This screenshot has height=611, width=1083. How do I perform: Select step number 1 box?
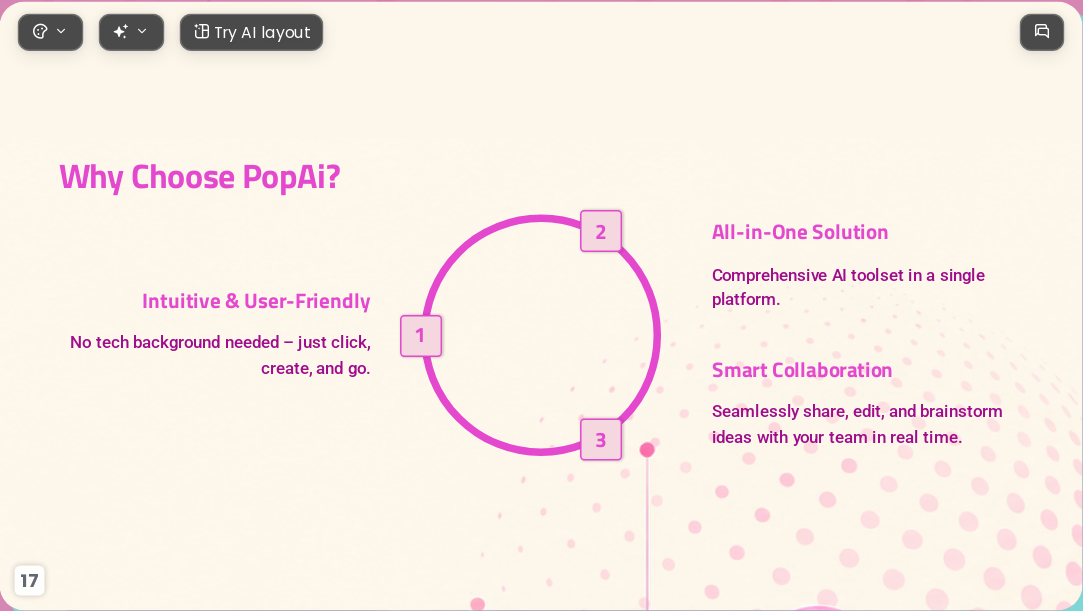click(x=421, y=336)
